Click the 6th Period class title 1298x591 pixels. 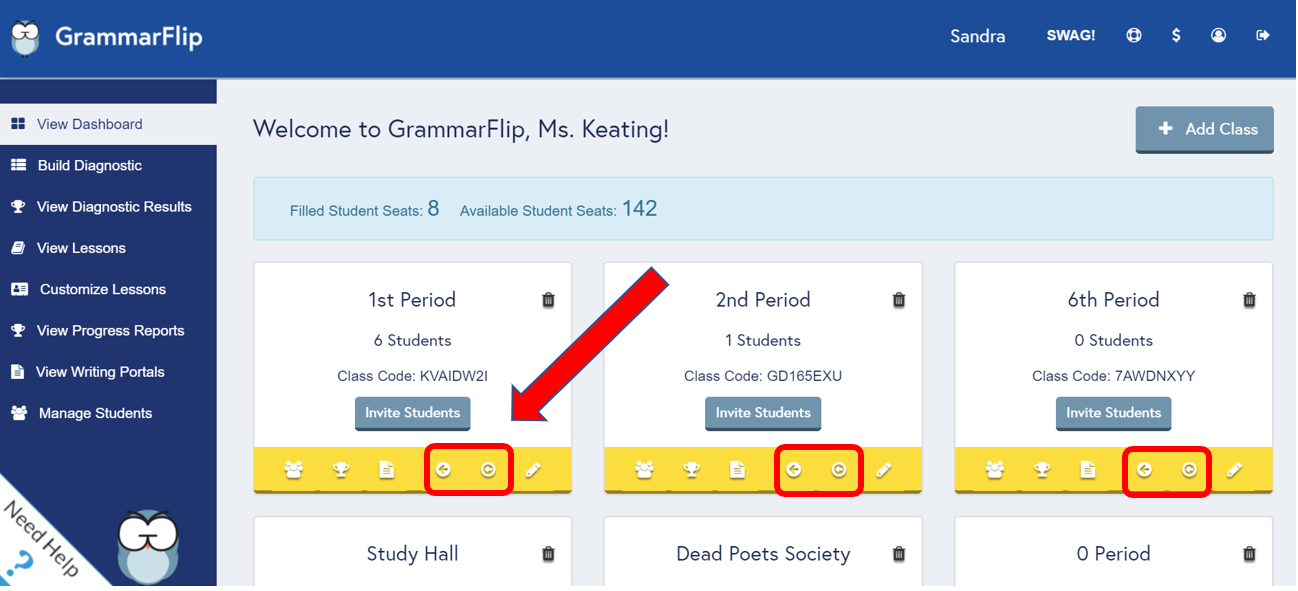point(1113,300)
